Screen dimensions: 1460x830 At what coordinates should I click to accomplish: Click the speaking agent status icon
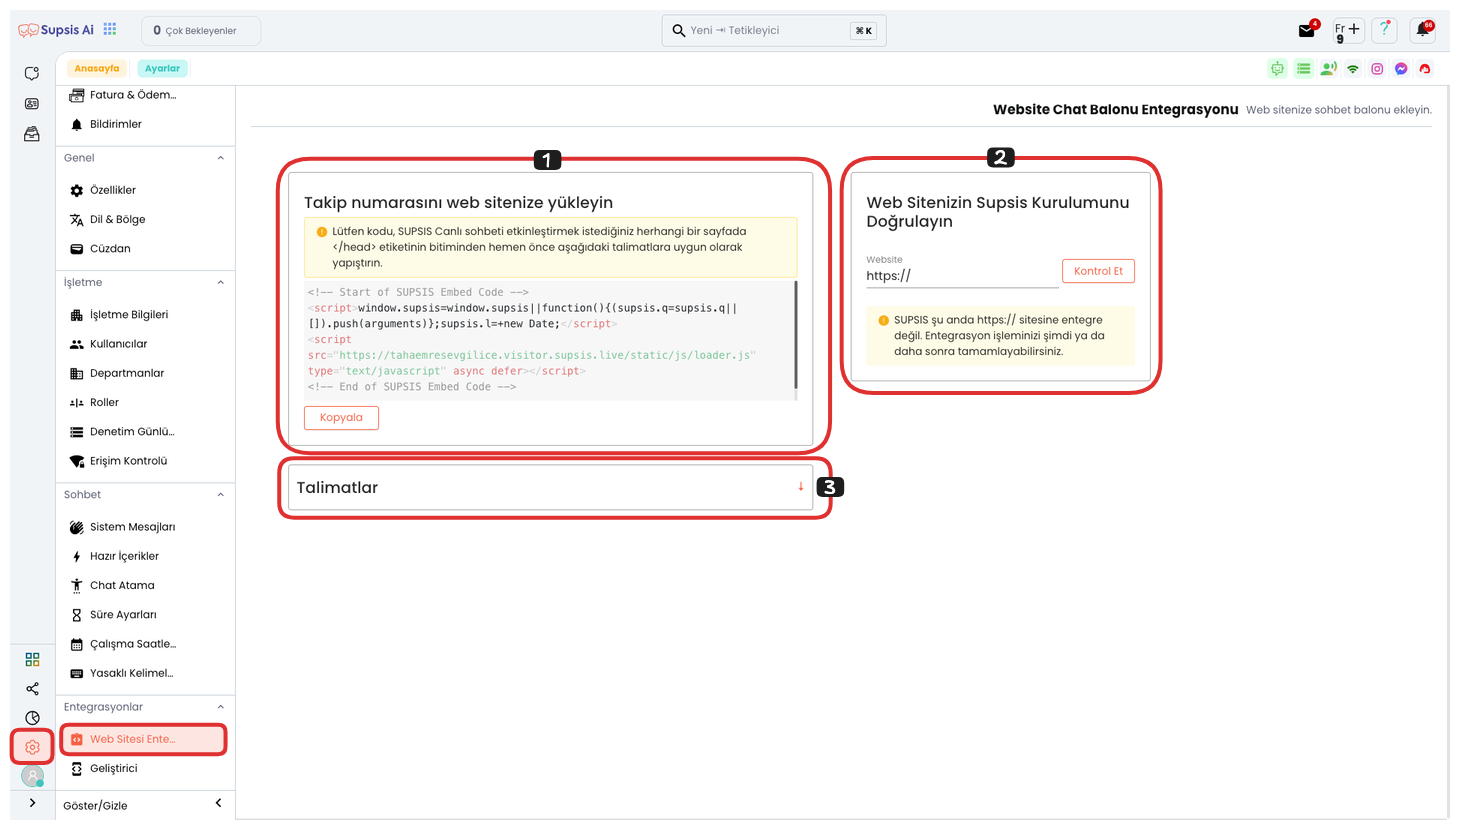click(x=1328, y=69)
